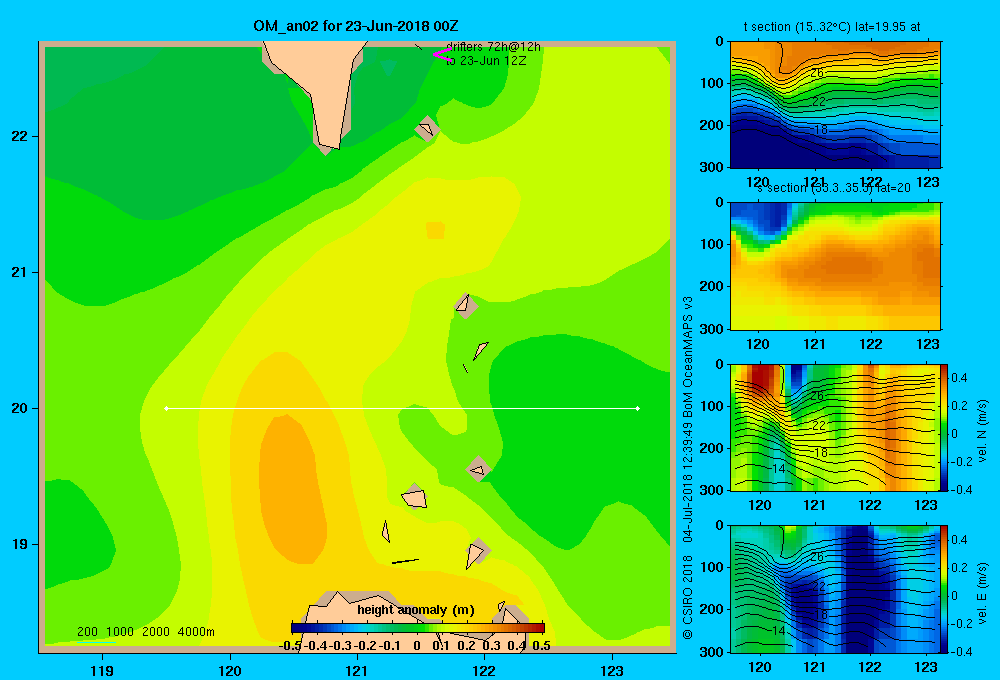Click latitude label 22 on main map axis
Screen dimensions: 1000x680
(19, 137)
